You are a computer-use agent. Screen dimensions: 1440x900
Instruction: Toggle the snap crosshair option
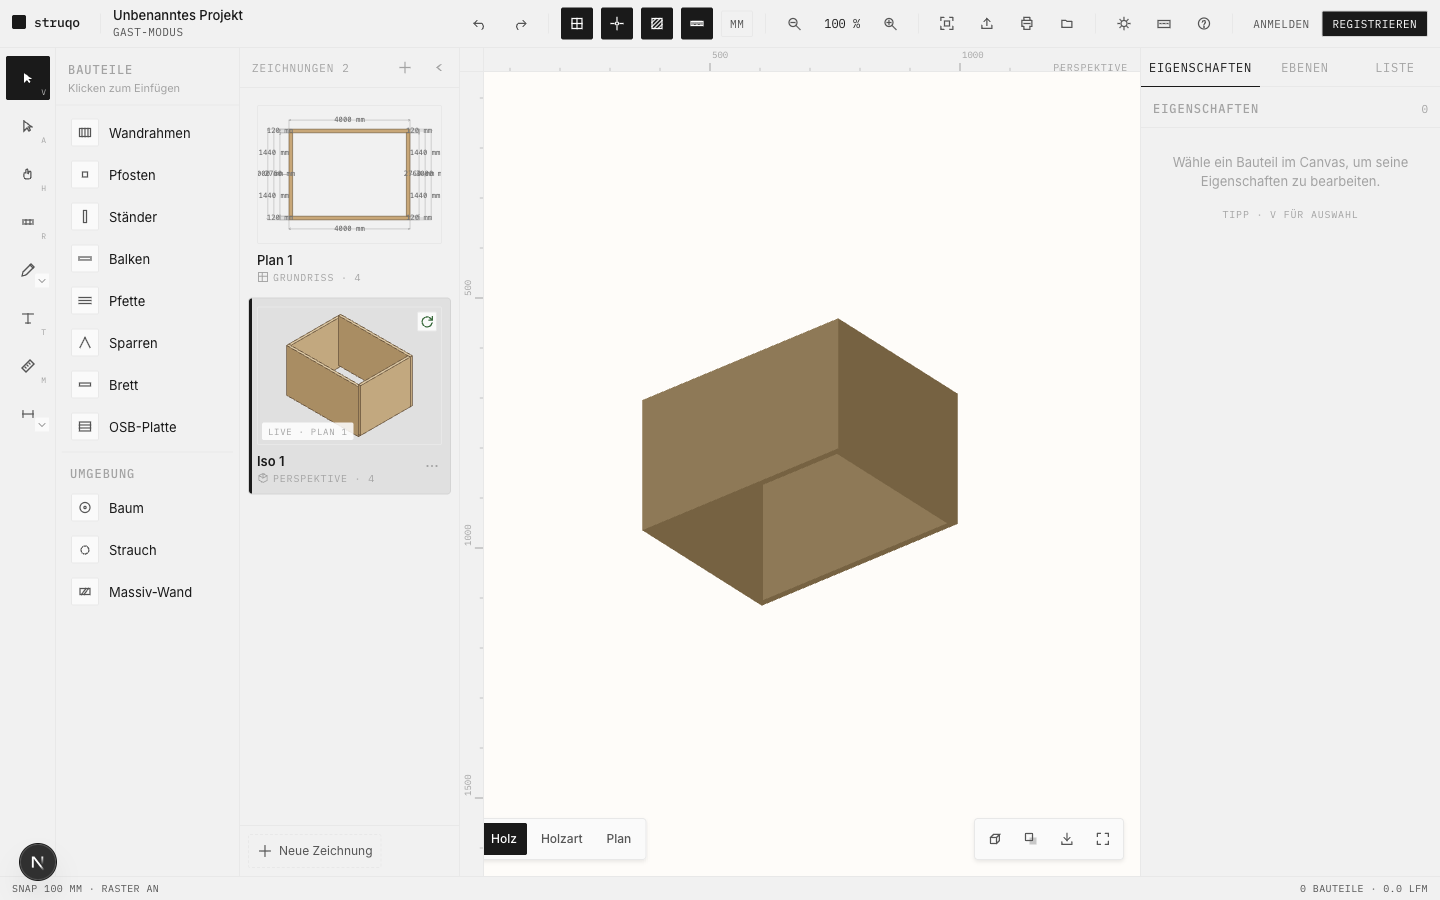tap(617, 24)
